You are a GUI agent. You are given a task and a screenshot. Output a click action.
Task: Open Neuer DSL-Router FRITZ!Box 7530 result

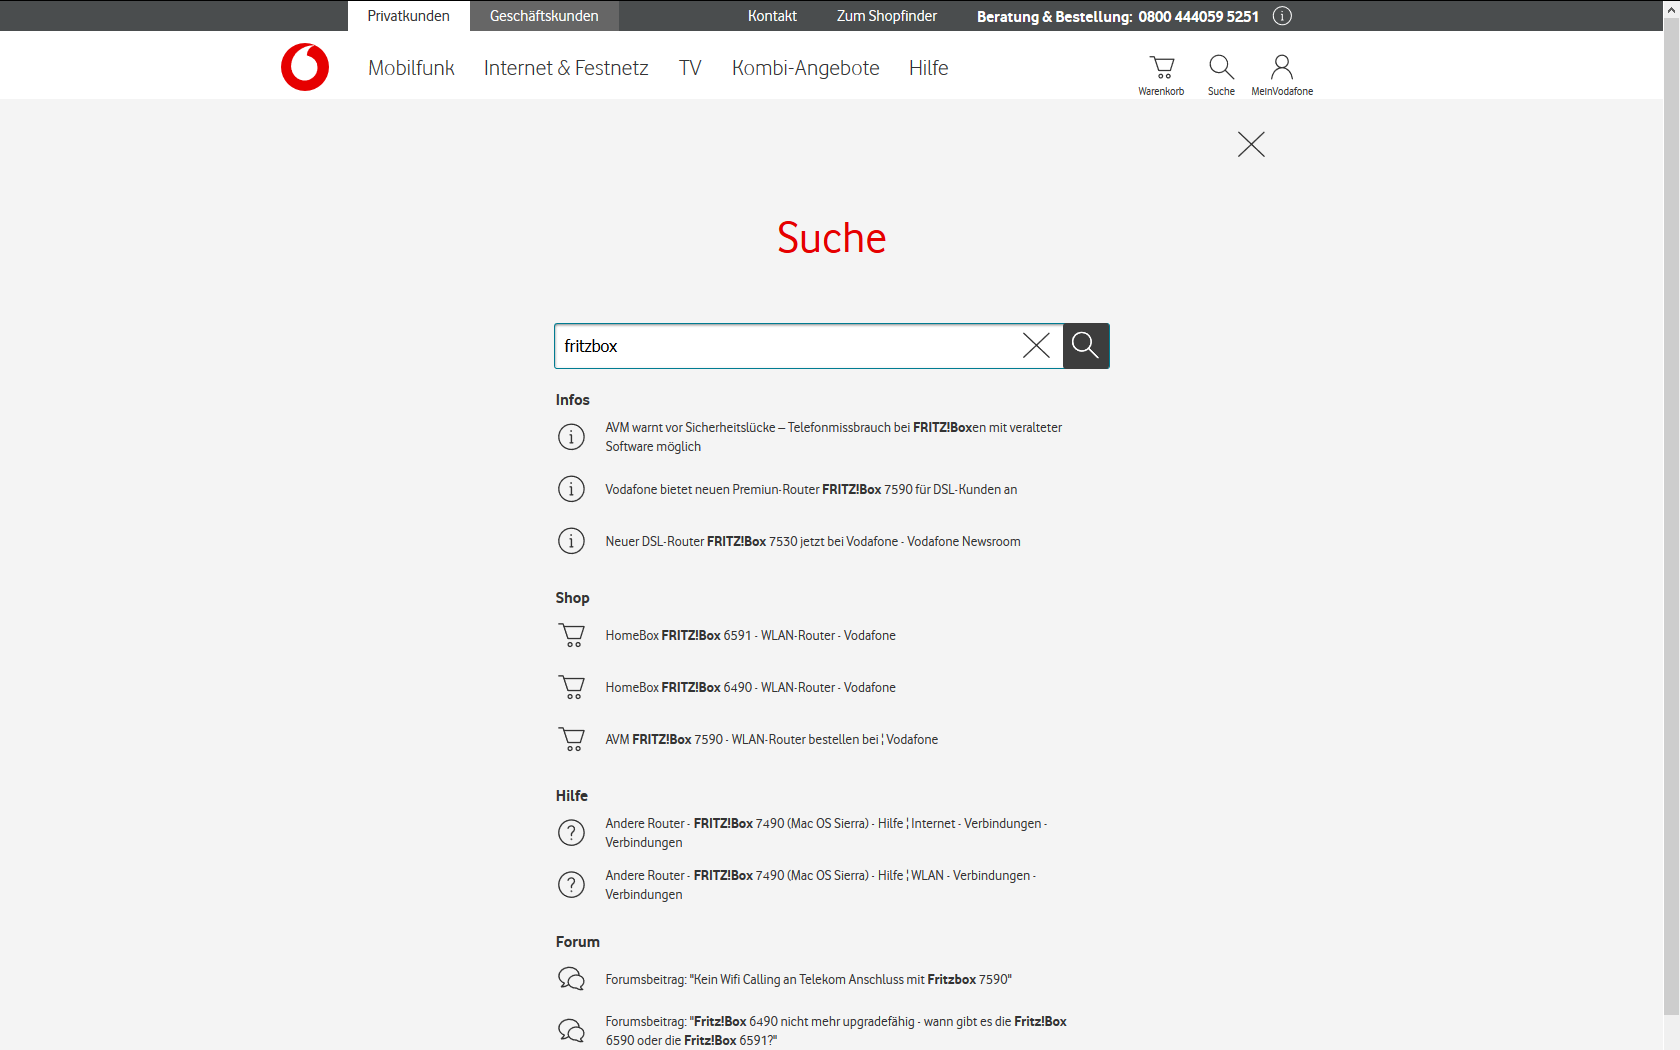813,541
